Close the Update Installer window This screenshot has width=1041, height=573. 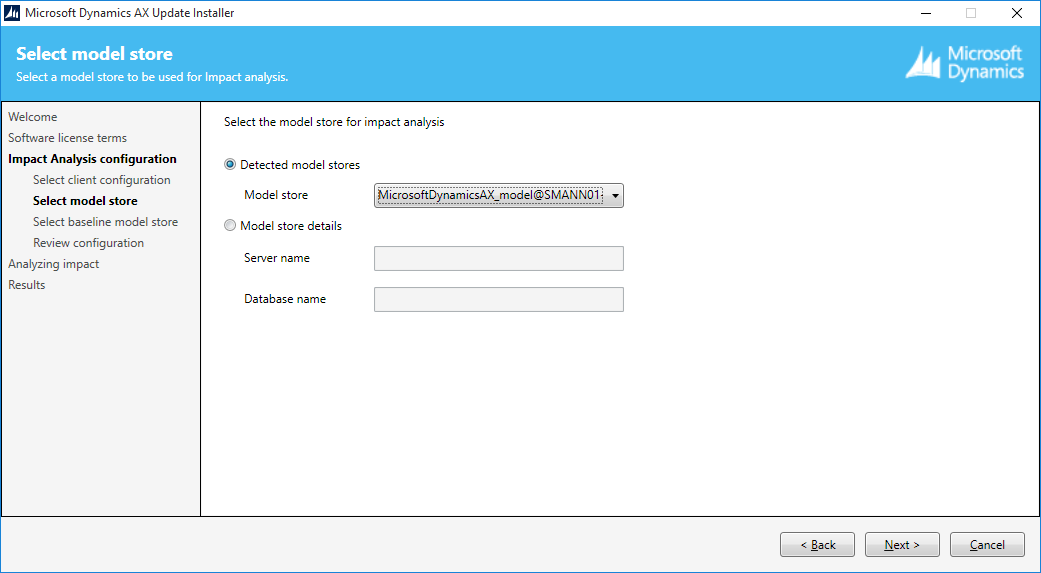[x=1016, y=13]
